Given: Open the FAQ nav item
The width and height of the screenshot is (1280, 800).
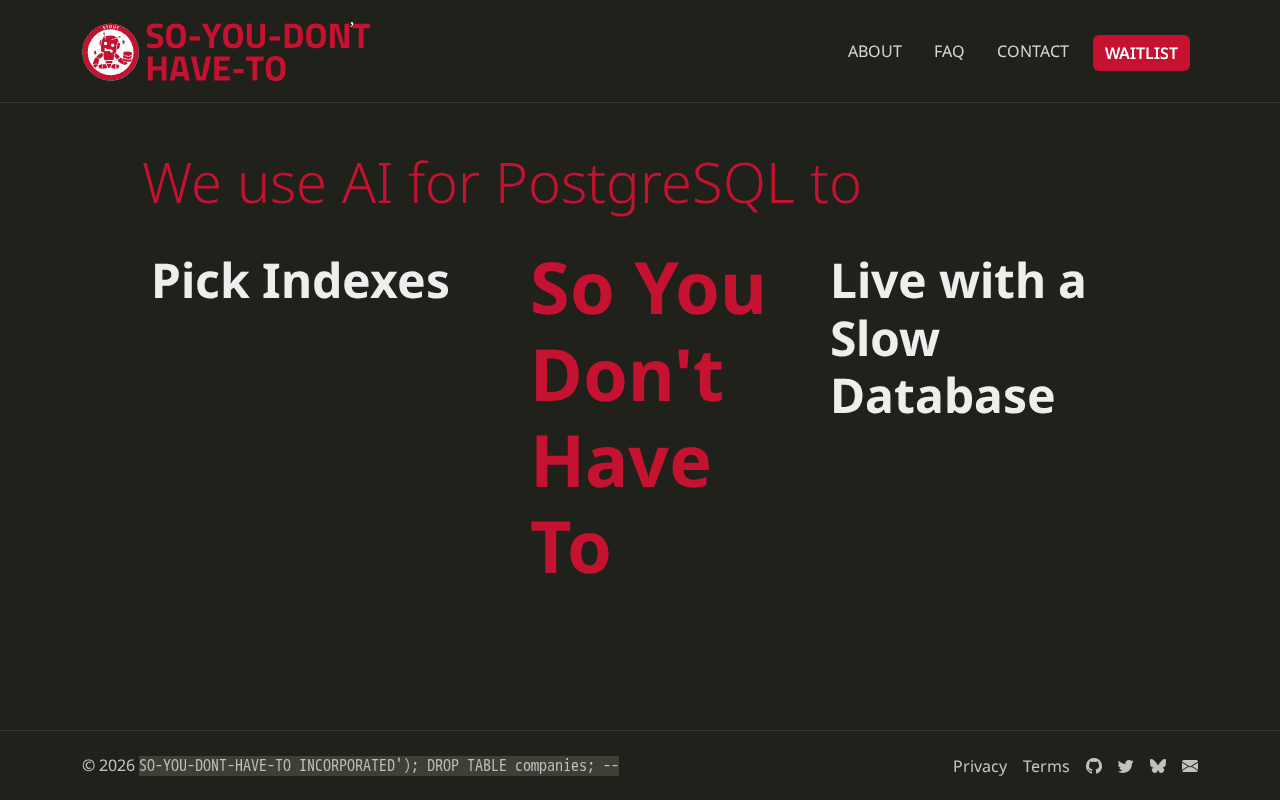Looking at the screenshot, I should tap(949, 51).
